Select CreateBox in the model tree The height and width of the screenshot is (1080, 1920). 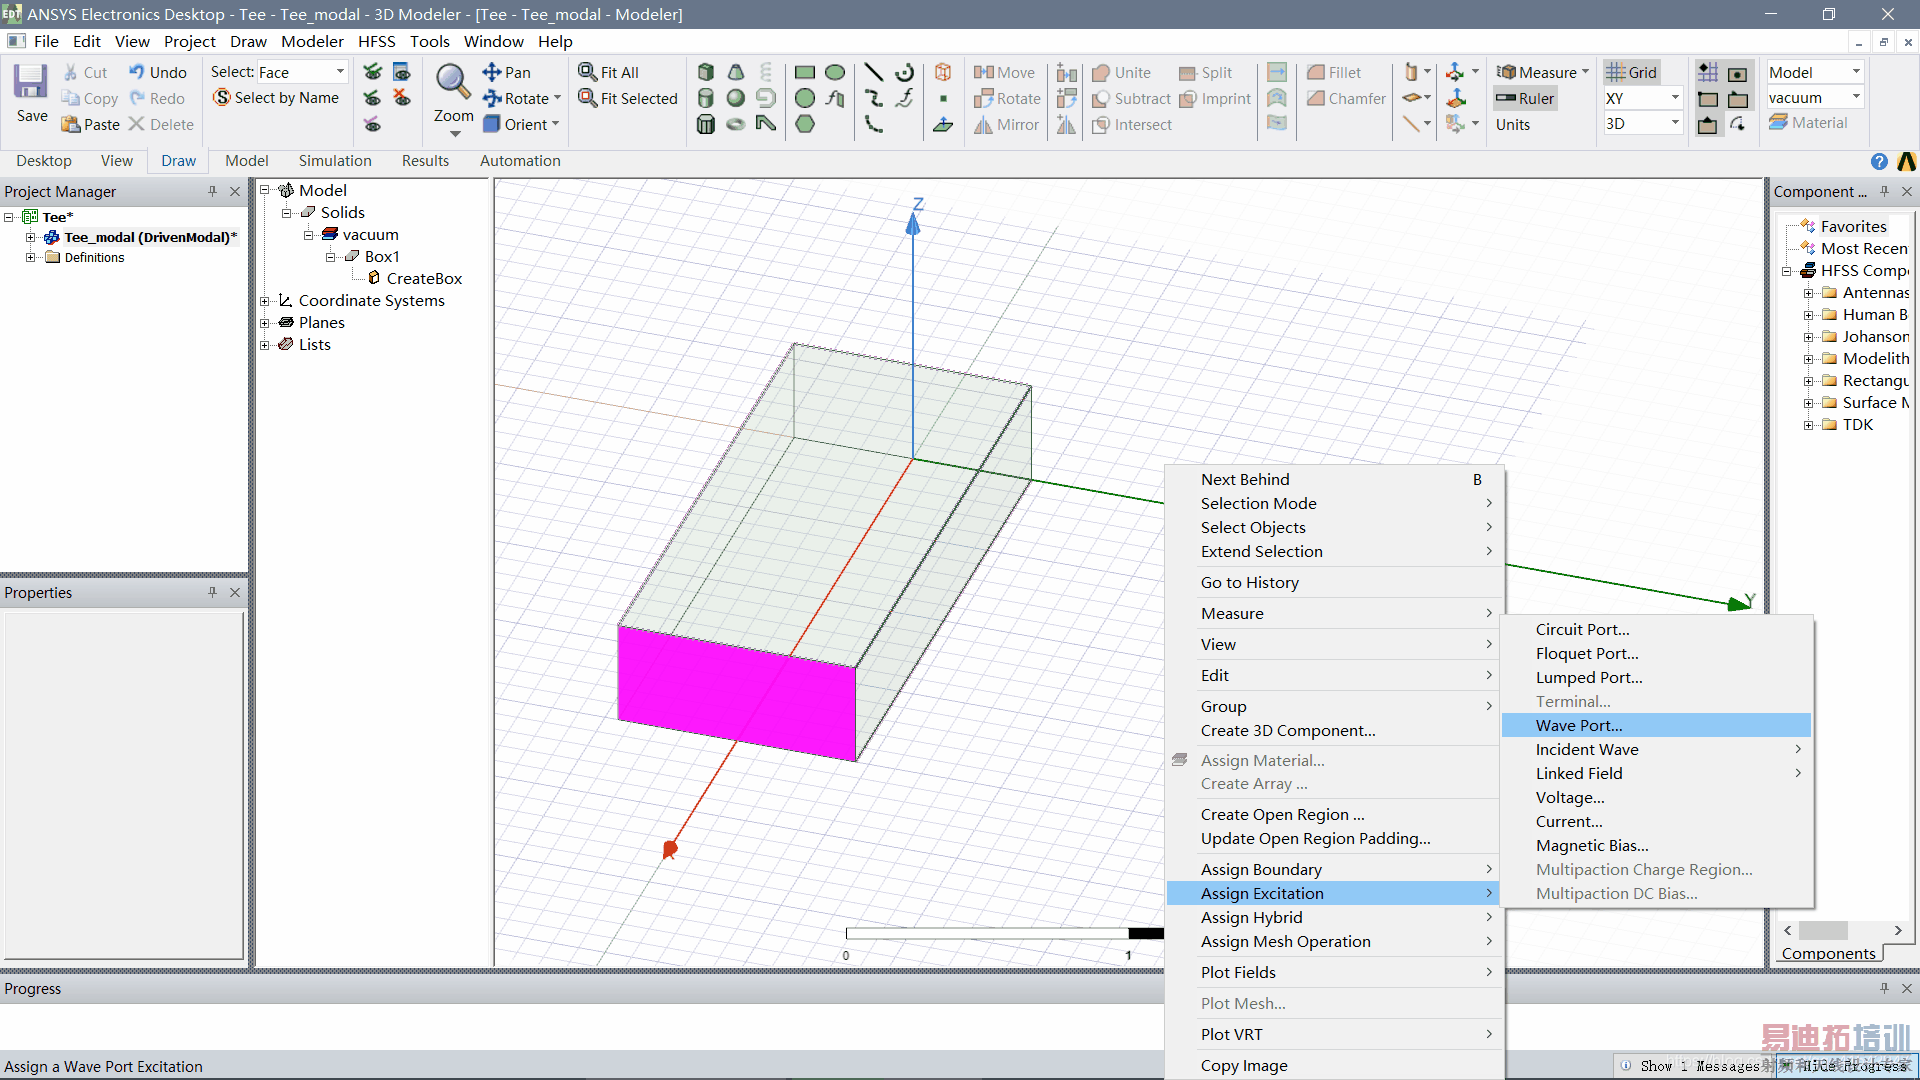(x=423, y=278)
